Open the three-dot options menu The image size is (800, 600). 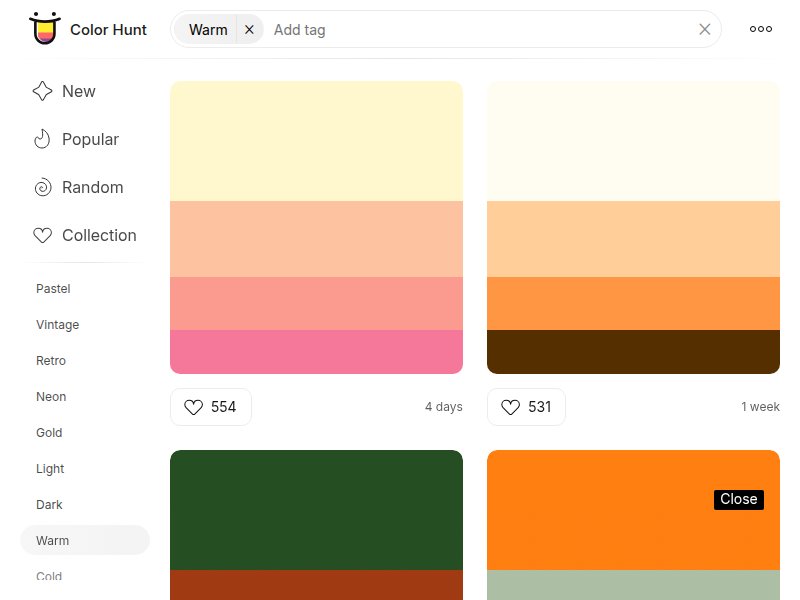click(x=761, y=29)
